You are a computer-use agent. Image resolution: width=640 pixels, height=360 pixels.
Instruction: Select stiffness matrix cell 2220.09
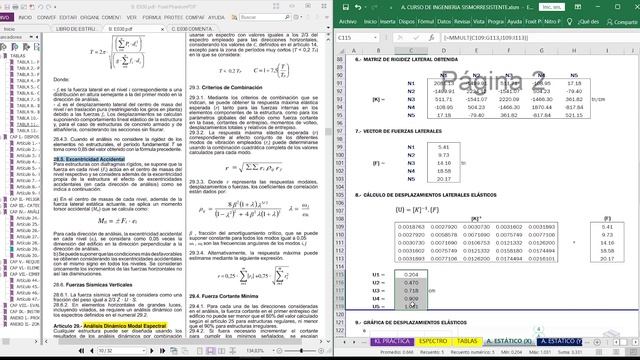[509, 99]
